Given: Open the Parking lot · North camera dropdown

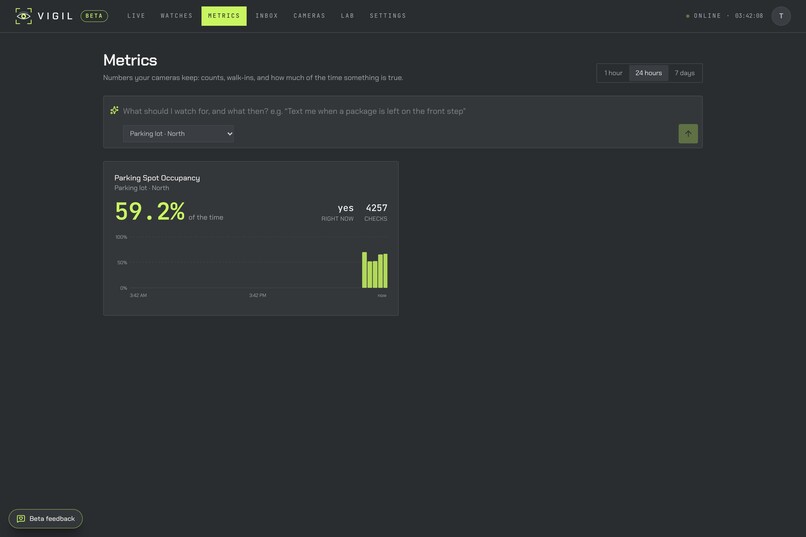Looking at the screenshot, I should (178, 134).
